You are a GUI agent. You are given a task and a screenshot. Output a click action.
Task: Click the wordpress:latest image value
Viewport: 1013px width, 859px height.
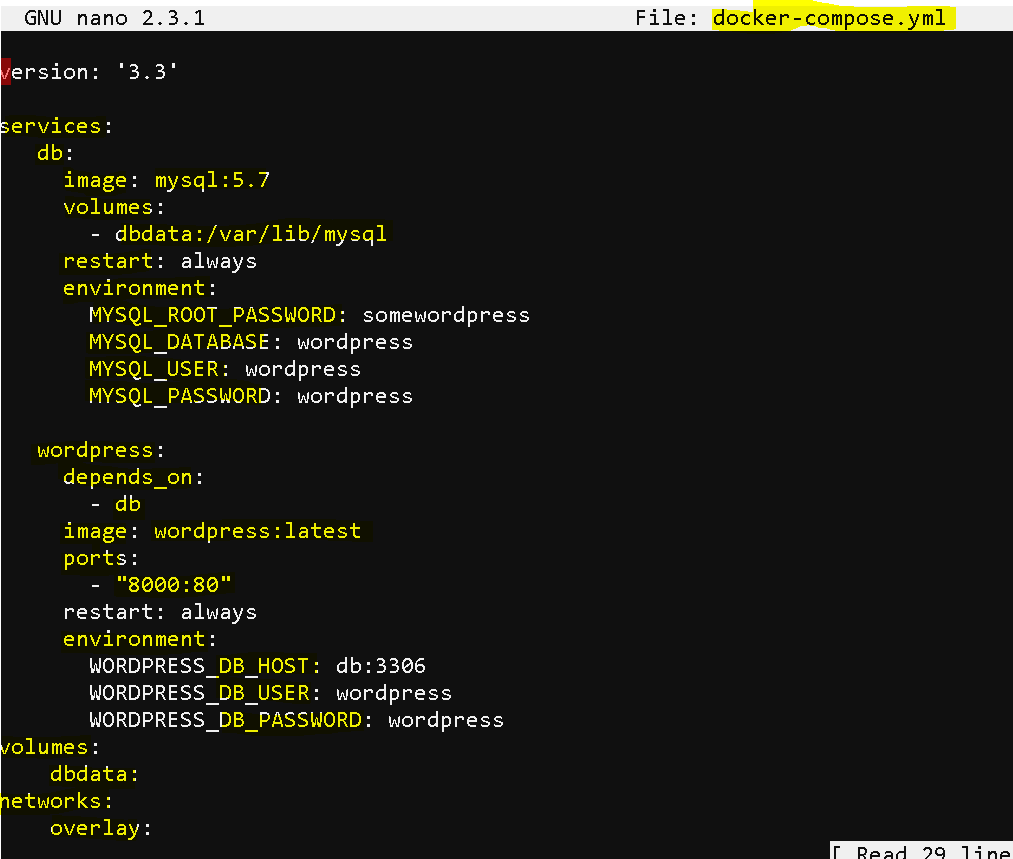[257, 531]
